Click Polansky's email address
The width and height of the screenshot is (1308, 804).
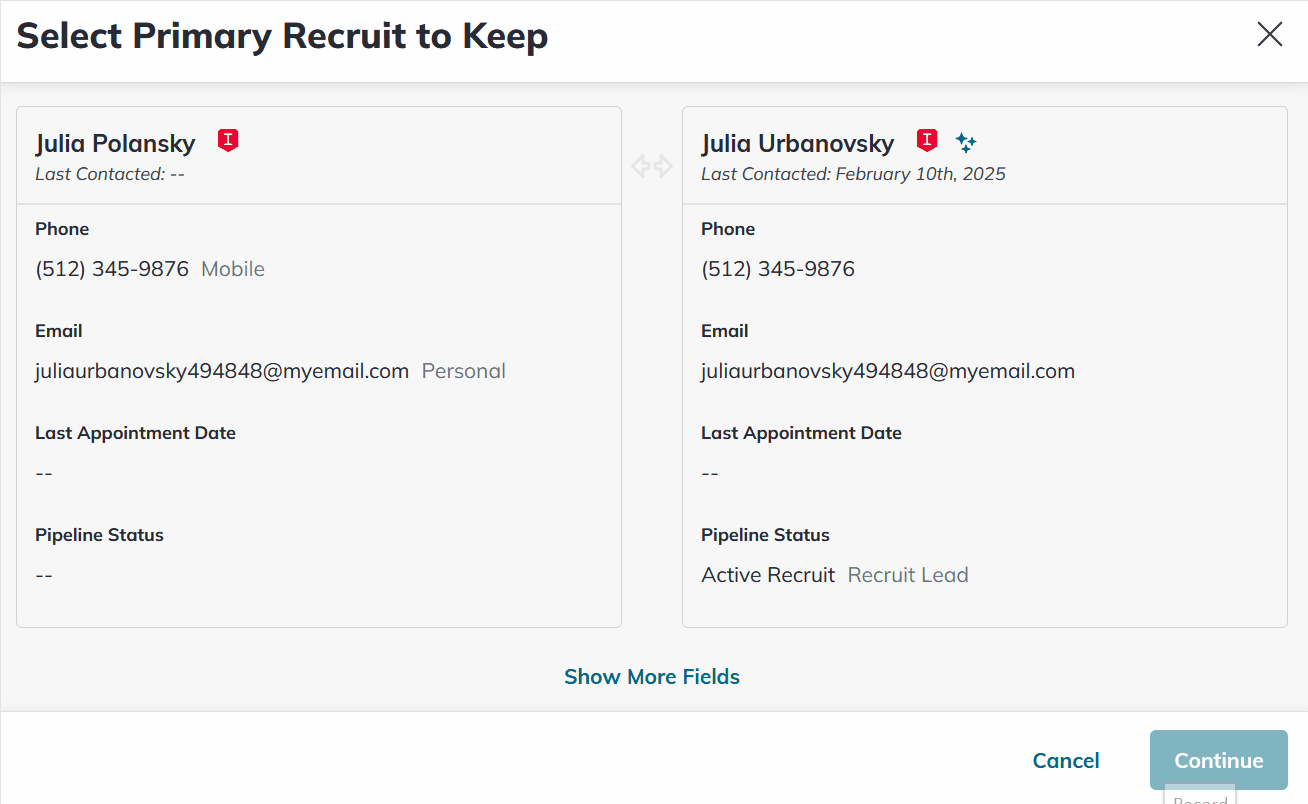coord(222,371)
